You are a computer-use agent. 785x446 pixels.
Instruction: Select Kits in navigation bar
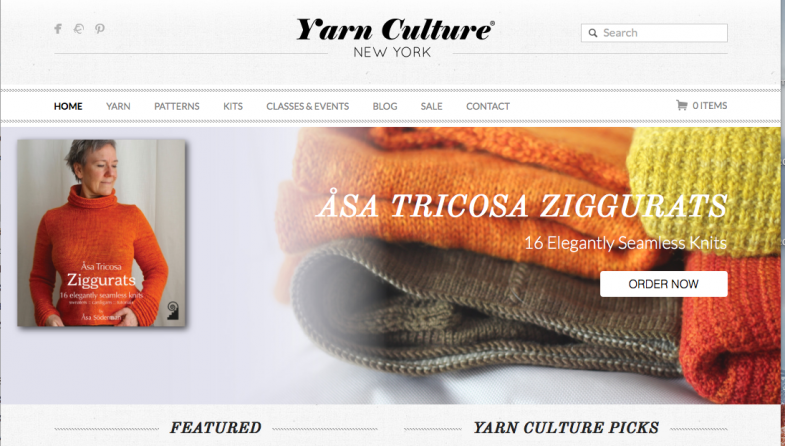tap(233, 106)
